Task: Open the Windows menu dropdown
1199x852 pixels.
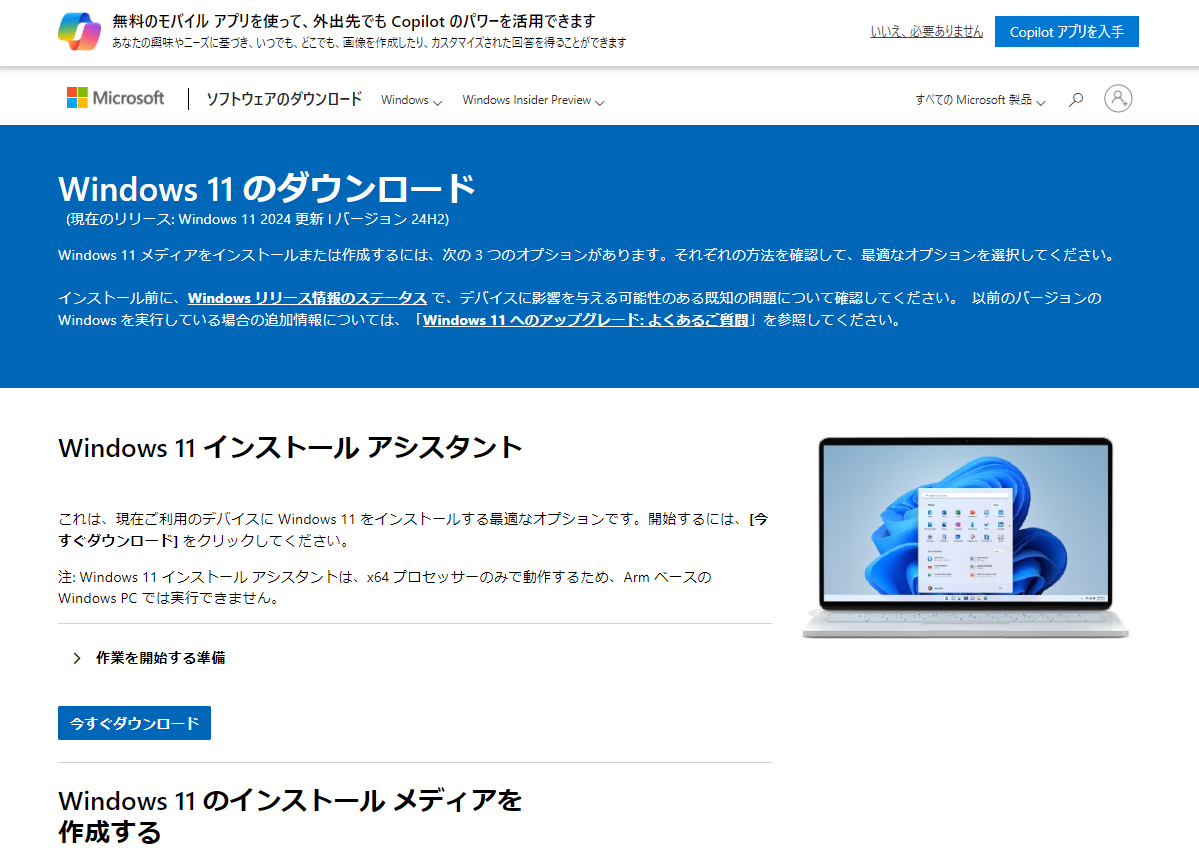Action: click(x=411, y=100)
